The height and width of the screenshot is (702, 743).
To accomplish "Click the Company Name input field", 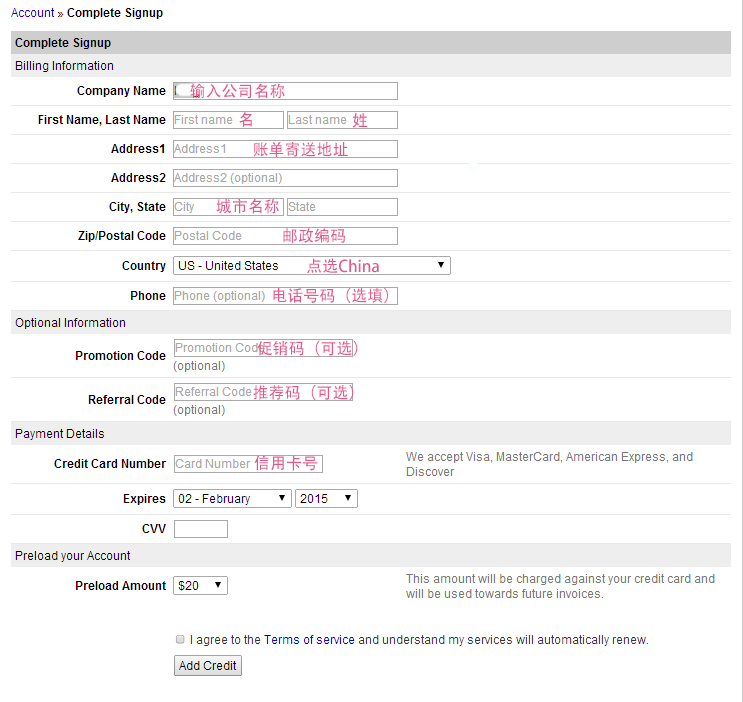I will (285, 91).
